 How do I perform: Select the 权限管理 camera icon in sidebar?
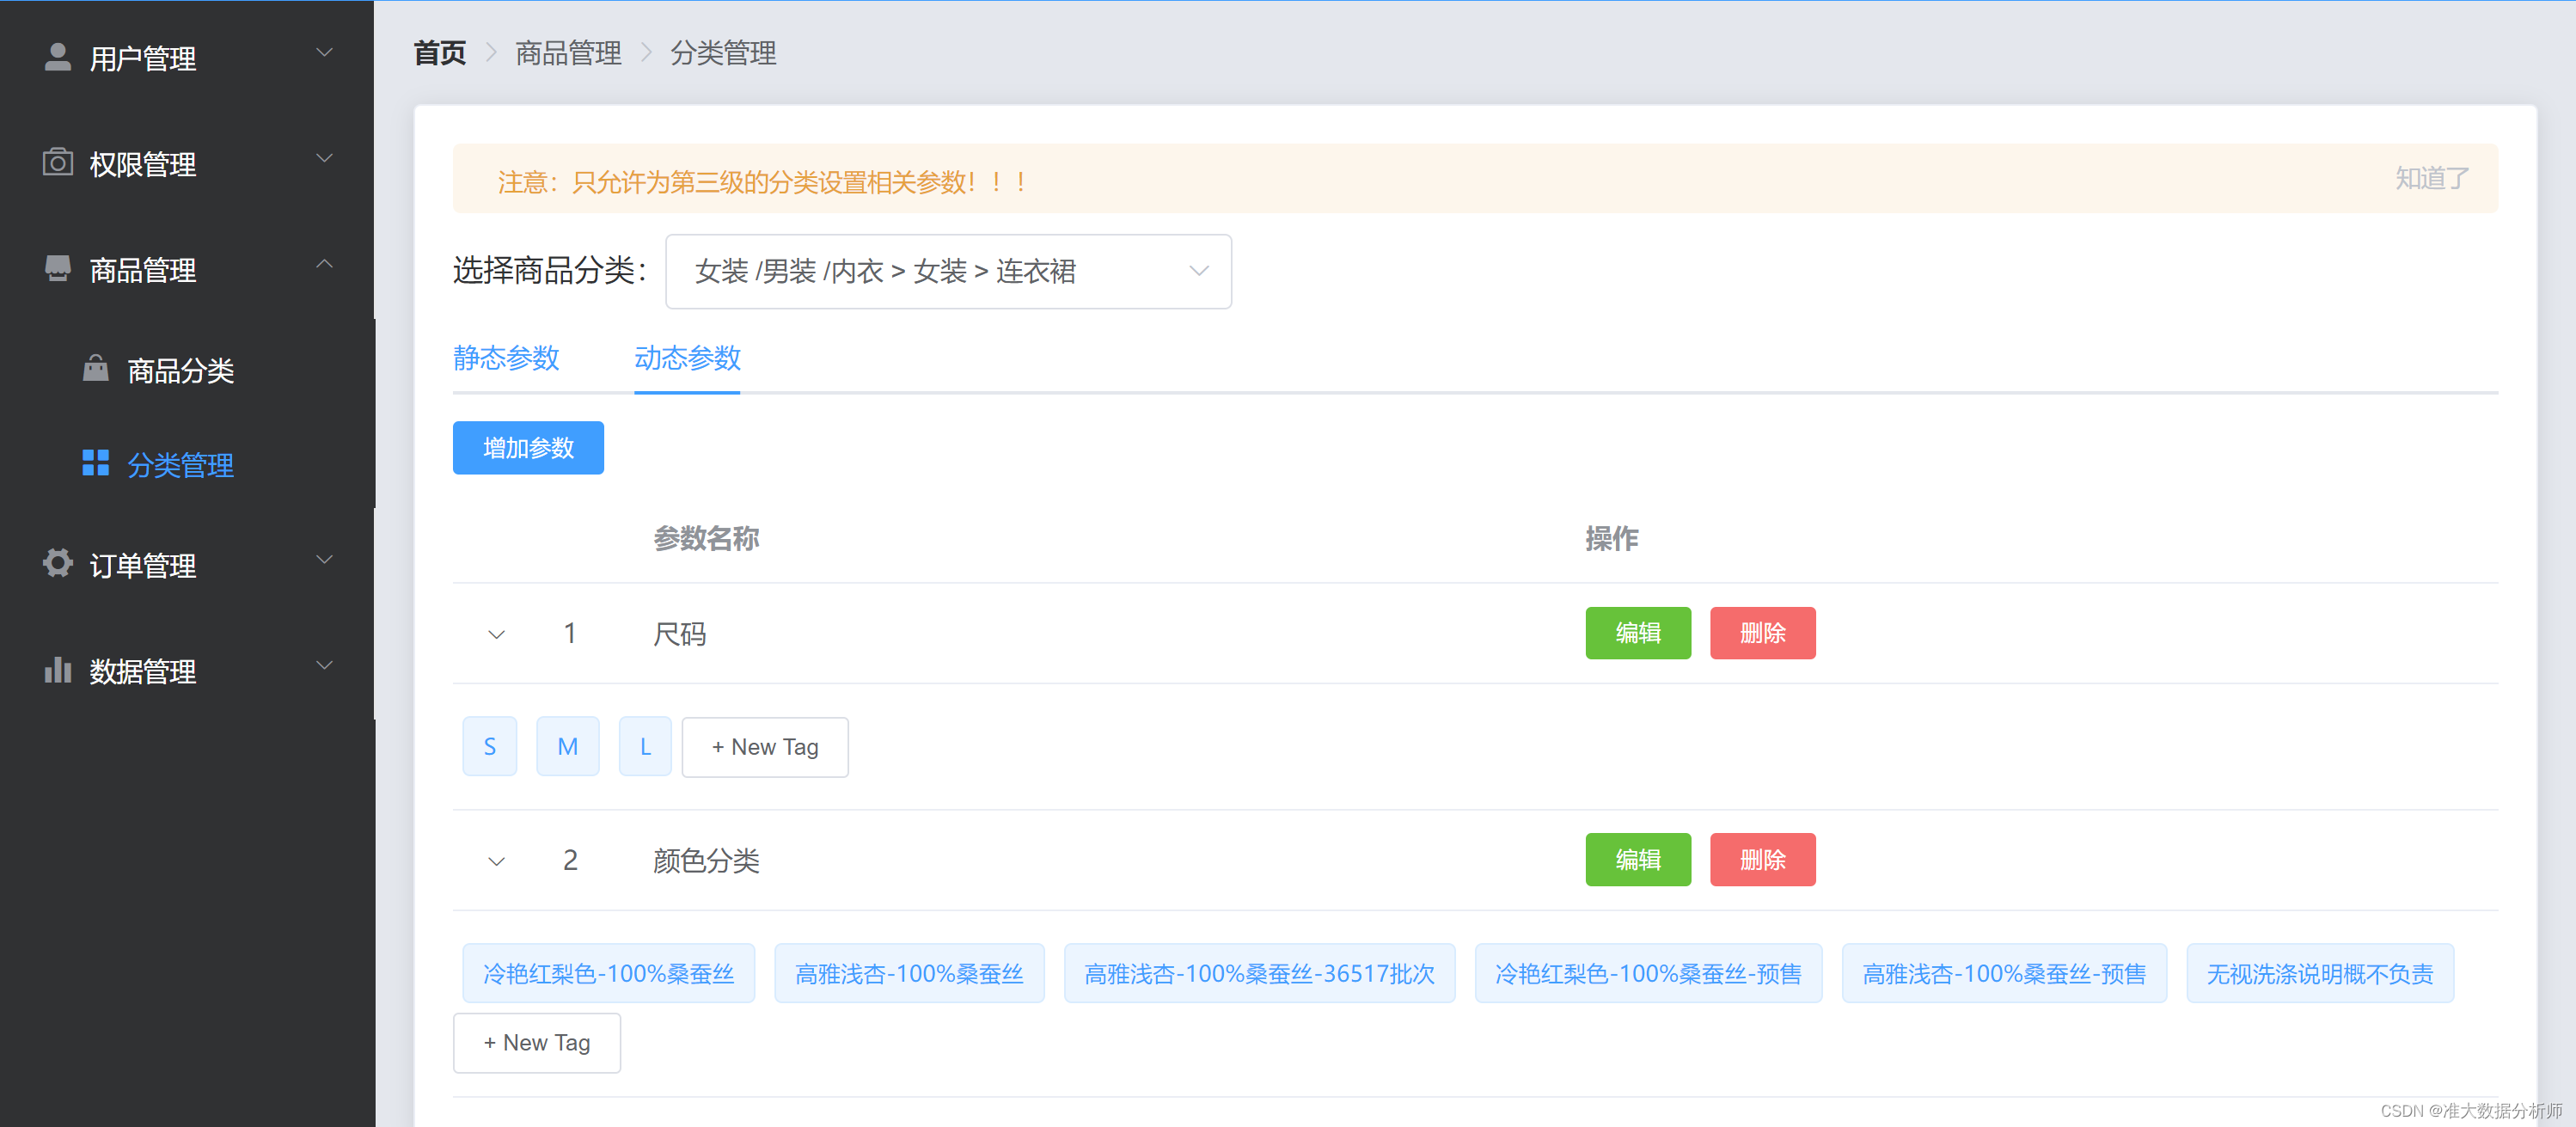coord(57,162)
